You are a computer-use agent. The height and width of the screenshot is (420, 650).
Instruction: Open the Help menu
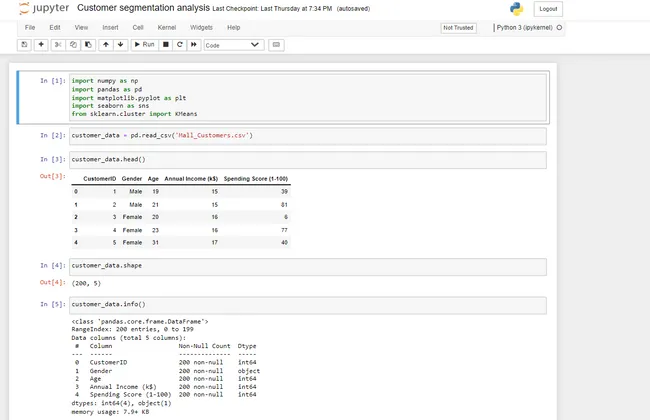(233, 27)
